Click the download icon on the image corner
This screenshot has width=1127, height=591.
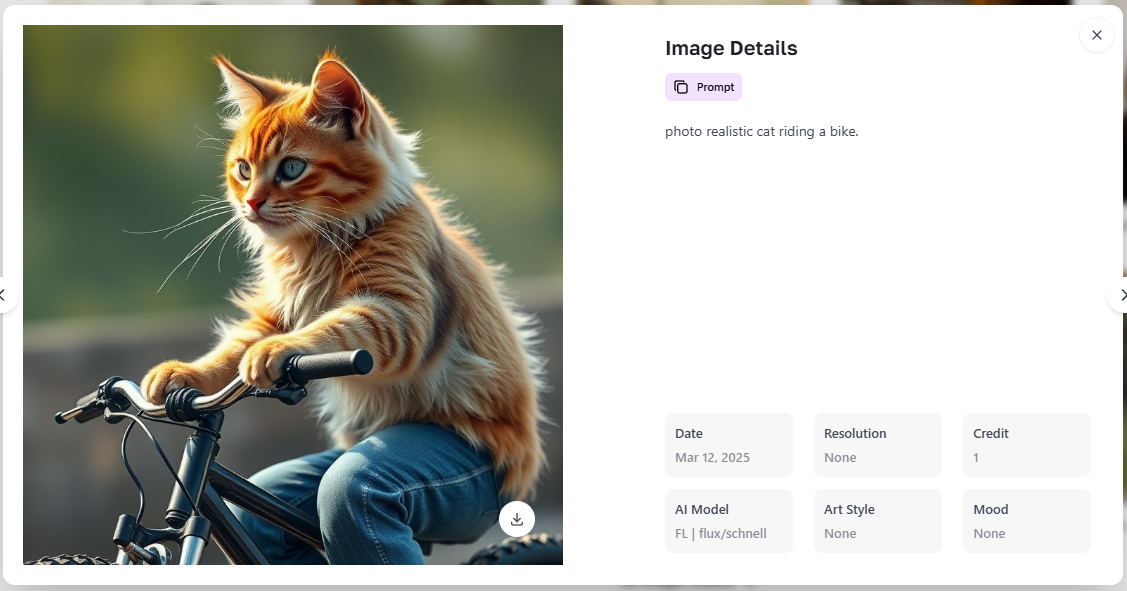[517, 519]
